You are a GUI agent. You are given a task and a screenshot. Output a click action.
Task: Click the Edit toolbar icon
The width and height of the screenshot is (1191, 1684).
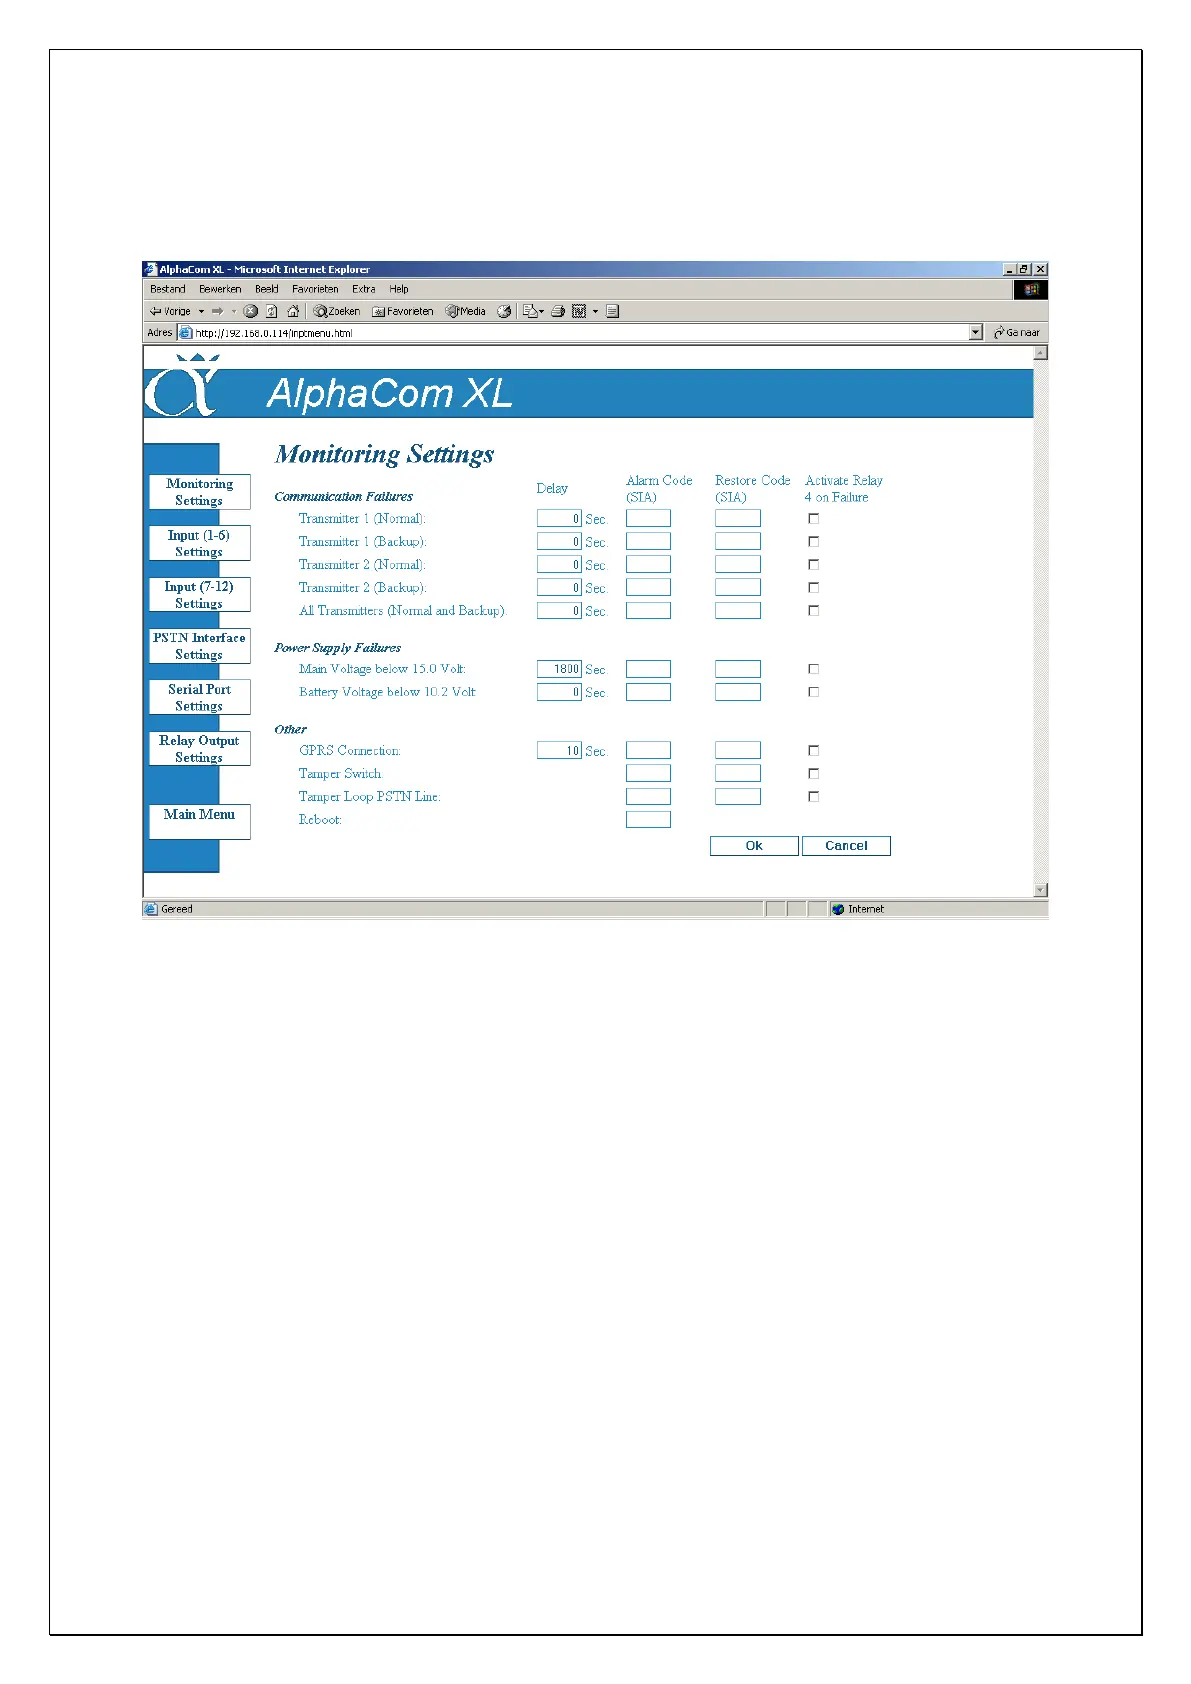point(579,311)
